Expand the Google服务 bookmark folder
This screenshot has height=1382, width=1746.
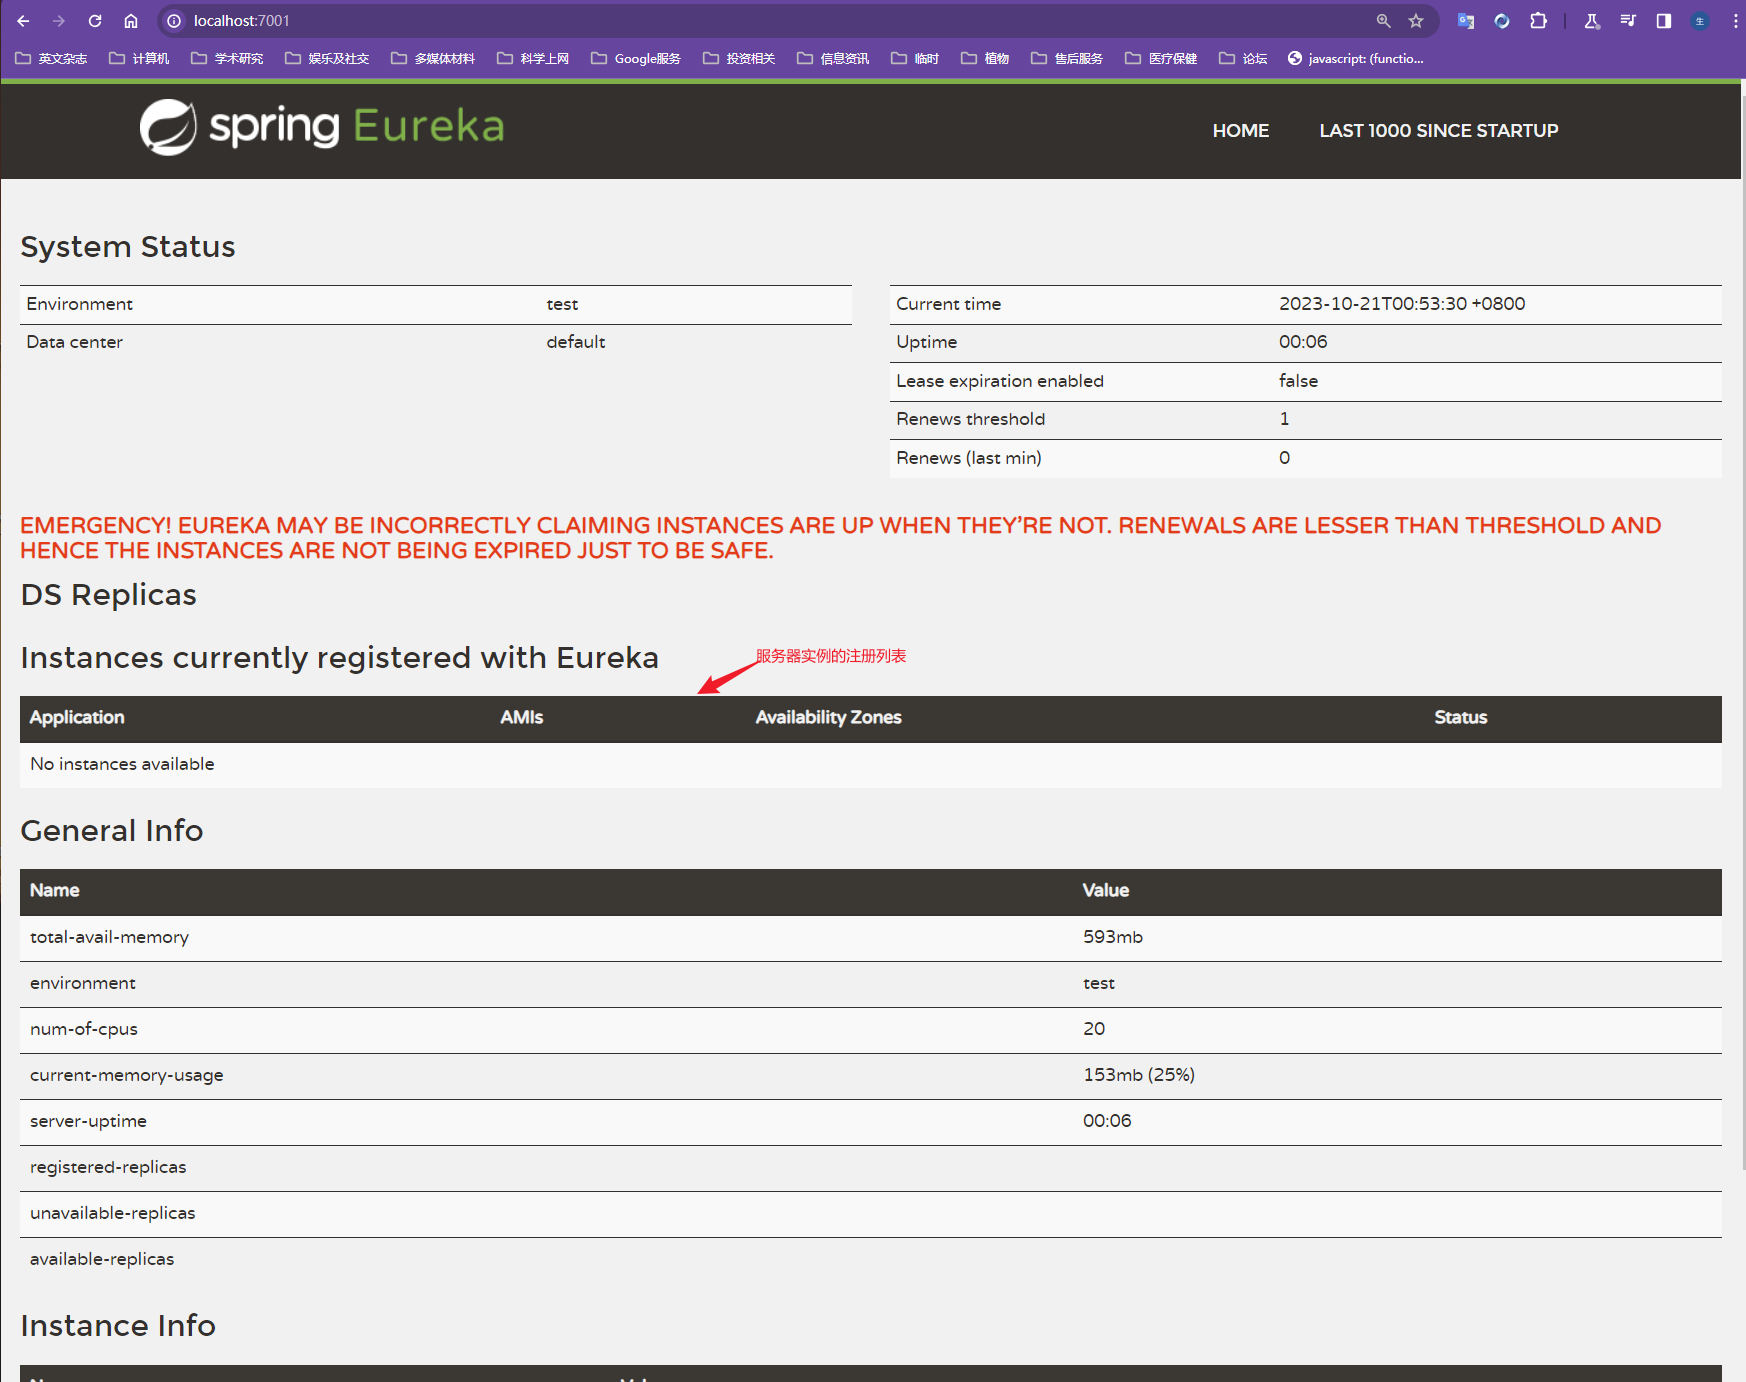[x=636, y=59]
